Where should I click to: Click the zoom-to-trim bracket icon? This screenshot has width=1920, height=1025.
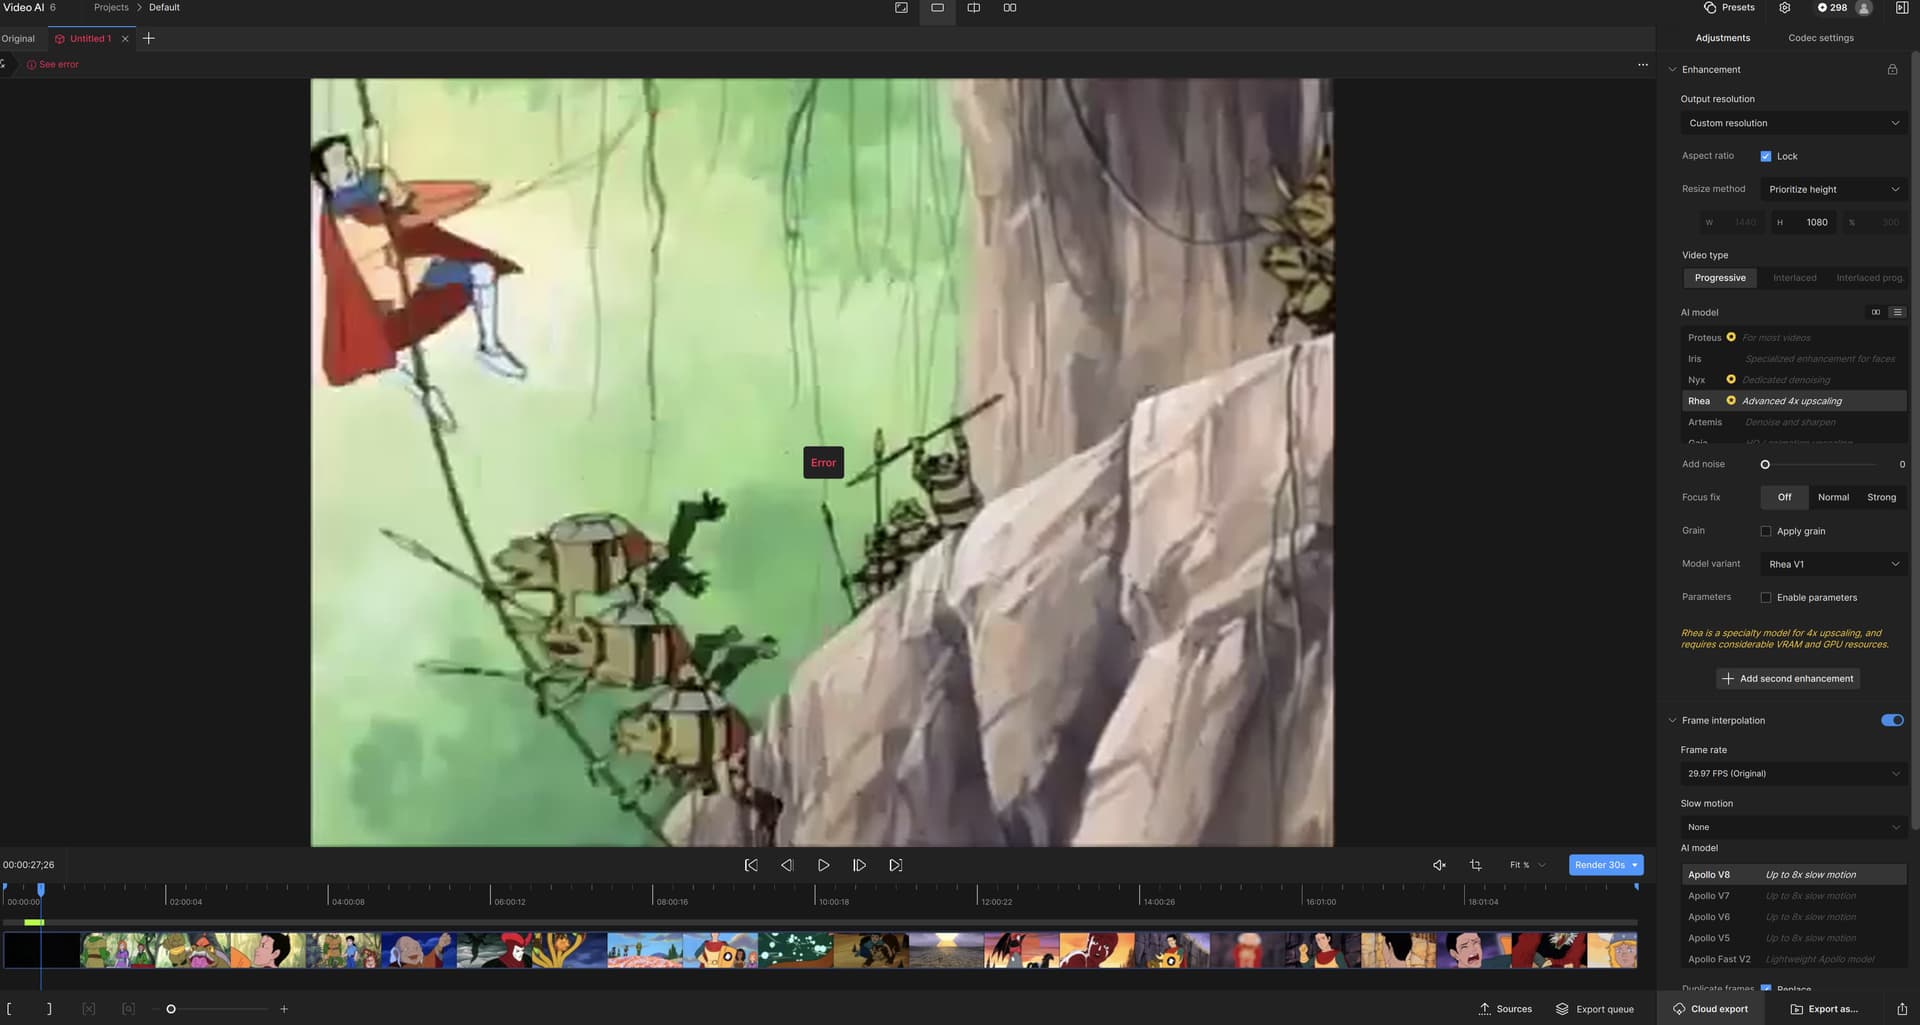pyautogui.click(x=128, y=1010)
